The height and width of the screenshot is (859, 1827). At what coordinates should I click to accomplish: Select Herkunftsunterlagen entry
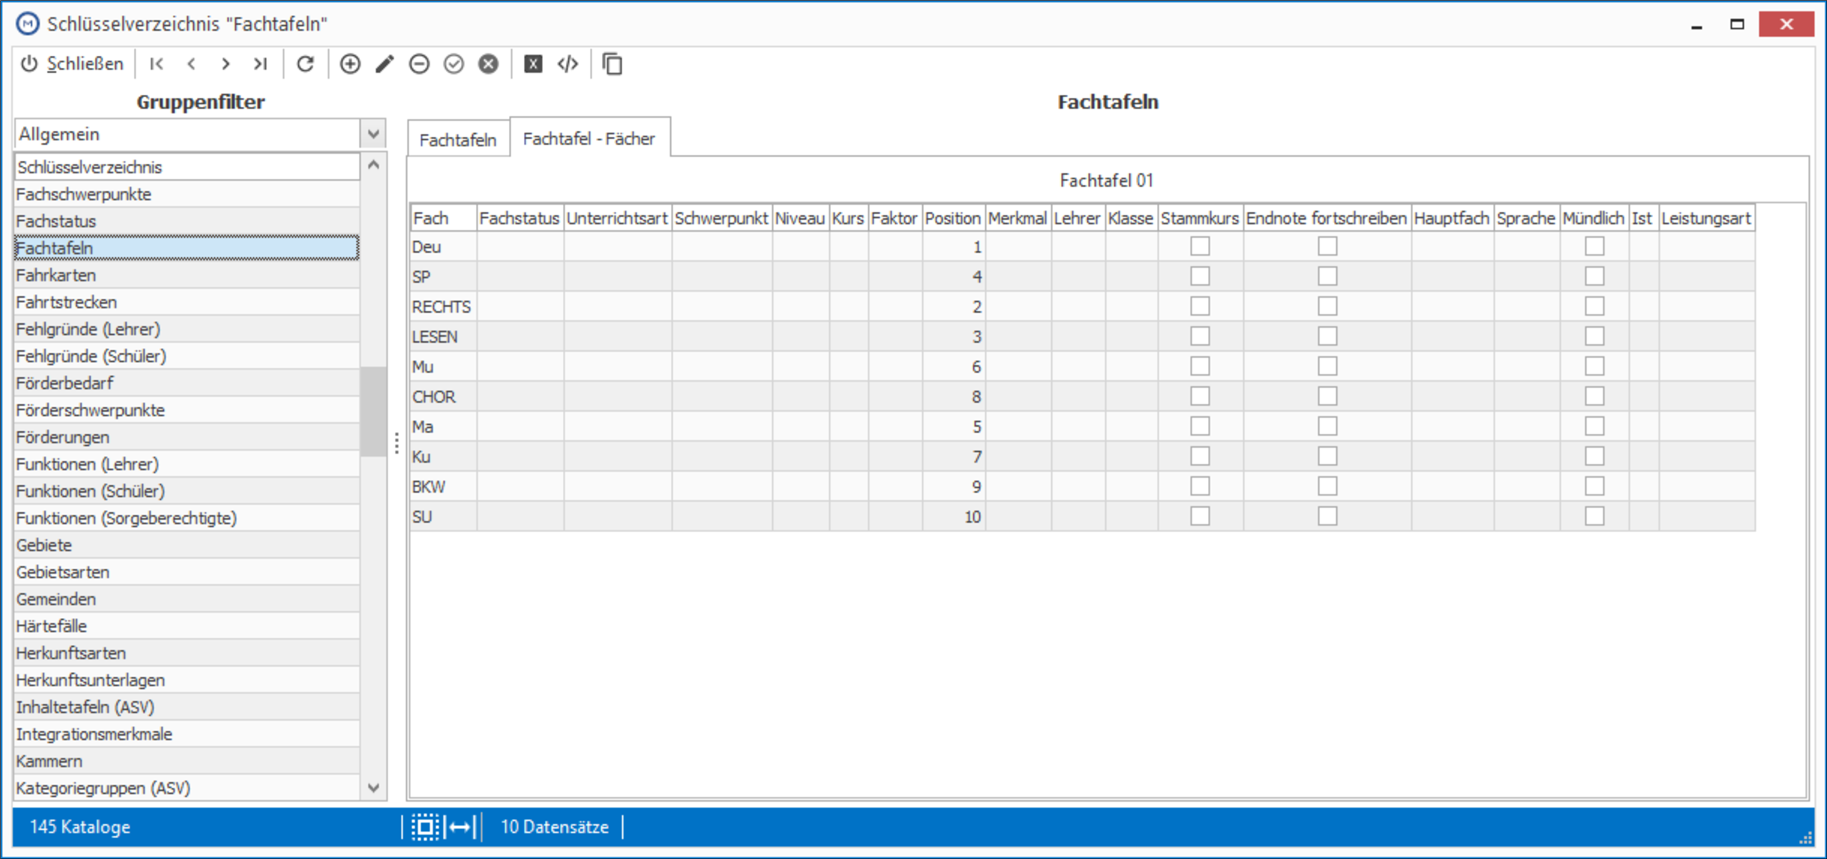(187, 680)
